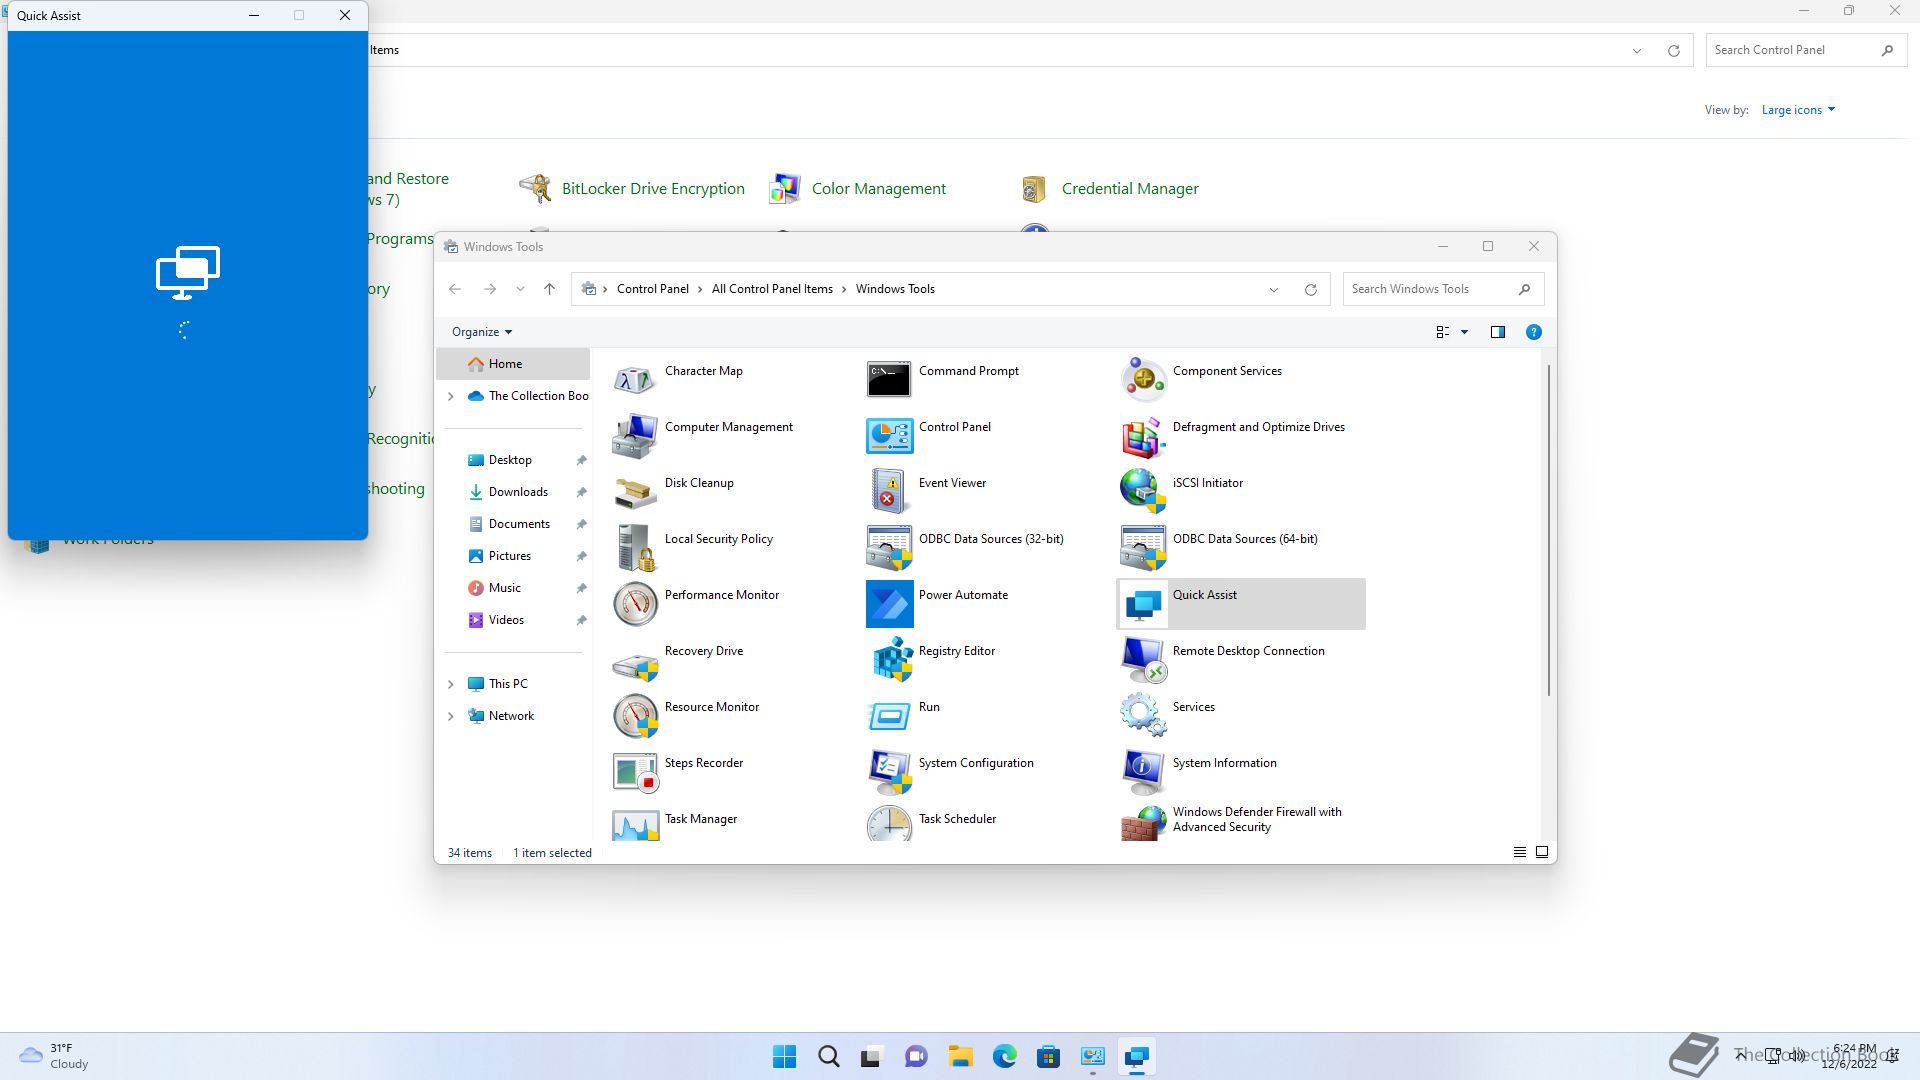Click the help question mark icon
Viewport: 1920px width, 1080px height.
point(1533,332)
